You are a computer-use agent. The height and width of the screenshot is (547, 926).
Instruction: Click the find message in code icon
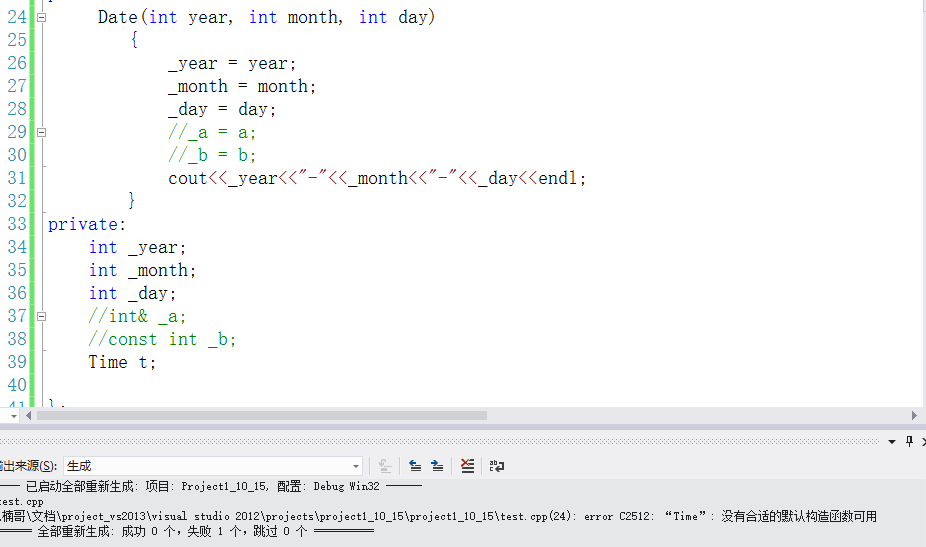pos(385,466)
